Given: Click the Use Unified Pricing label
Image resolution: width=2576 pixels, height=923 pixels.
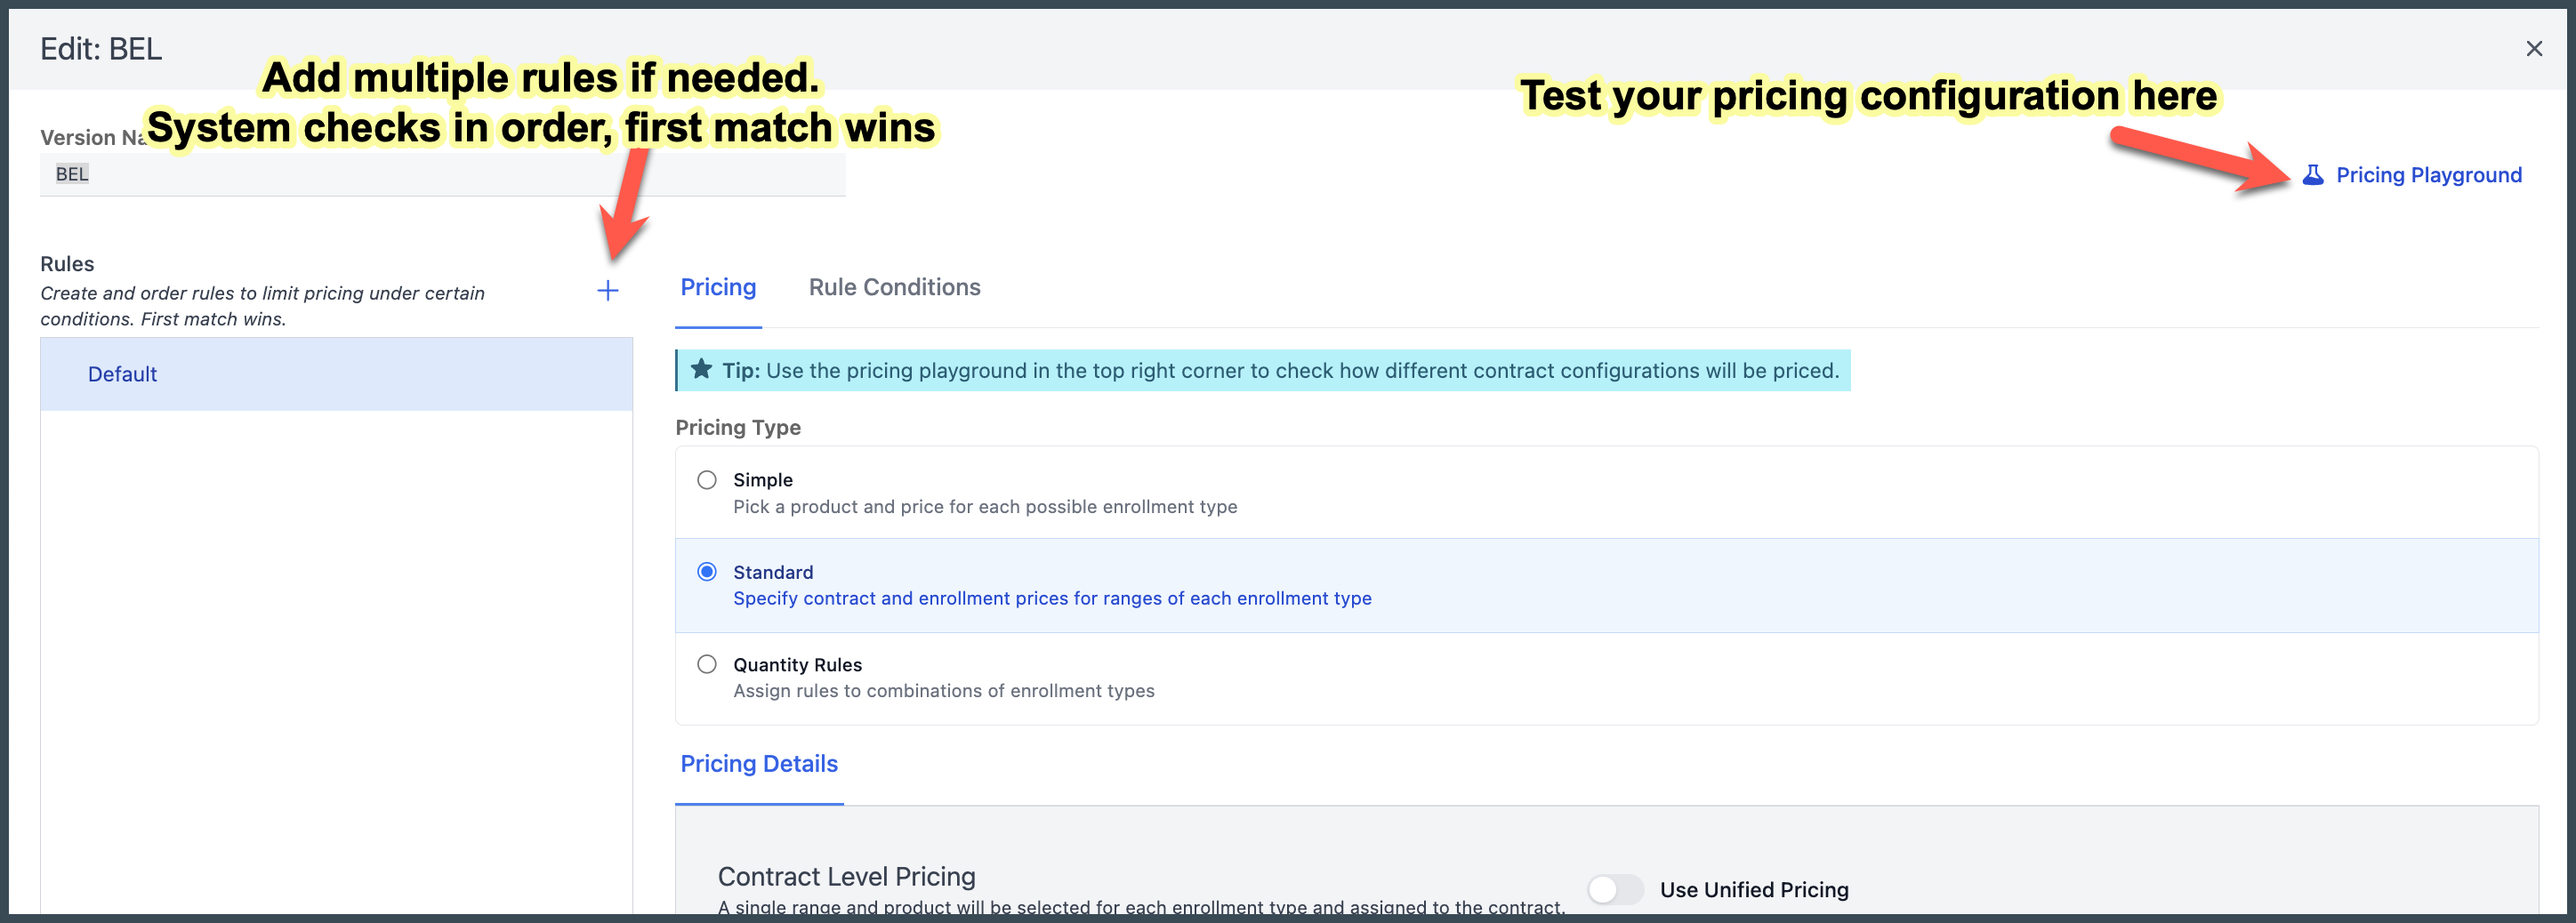Looking at the screenshot, I should [1754, 890].
